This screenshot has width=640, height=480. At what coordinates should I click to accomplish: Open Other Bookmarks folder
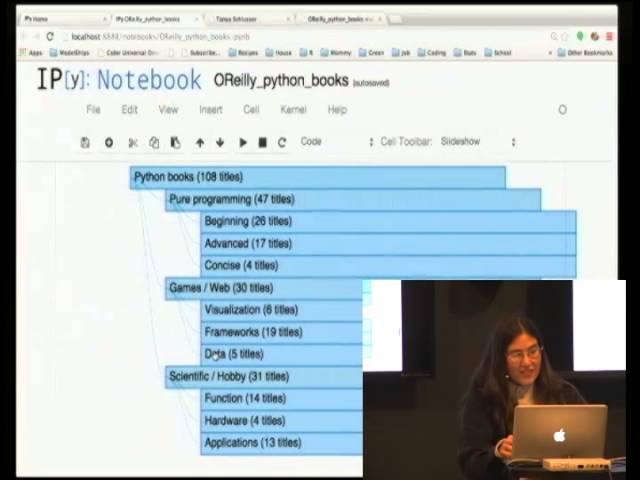point(585,53)
